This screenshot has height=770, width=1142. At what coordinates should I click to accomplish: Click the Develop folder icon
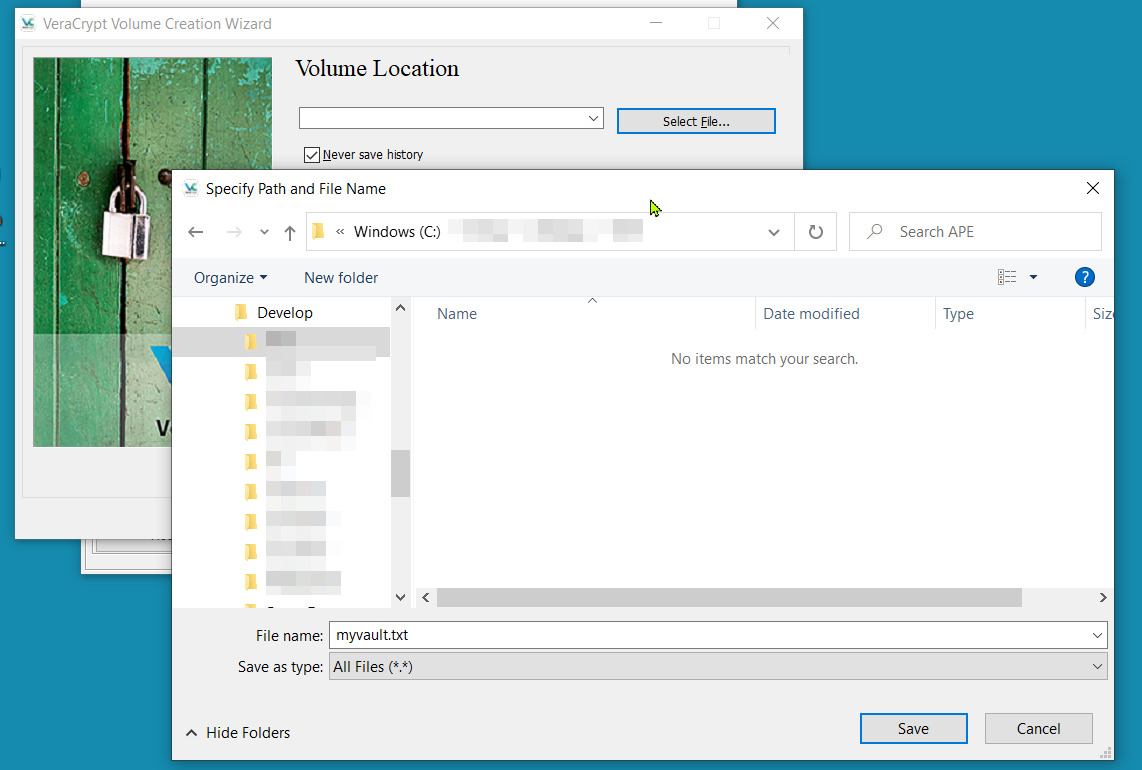[x=240, y=313]
